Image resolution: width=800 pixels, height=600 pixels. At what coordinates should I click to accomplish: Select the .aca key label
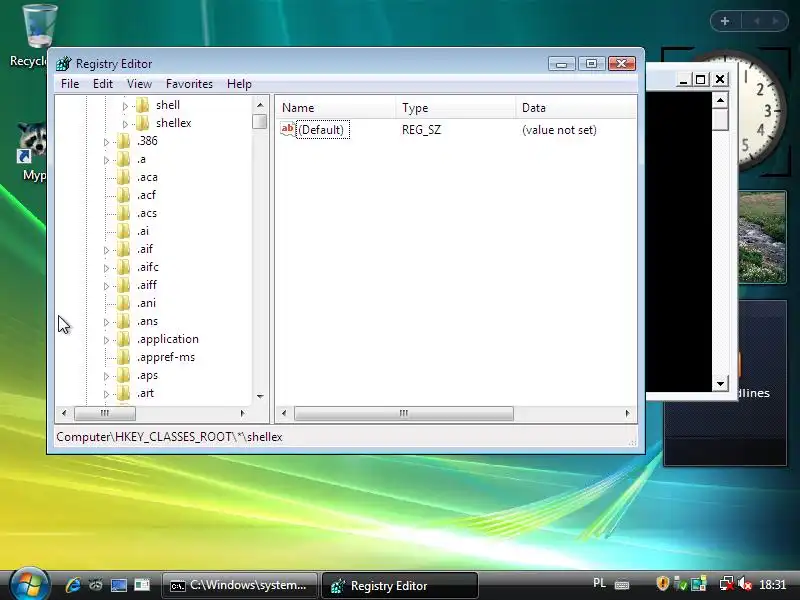coord(147,177)
